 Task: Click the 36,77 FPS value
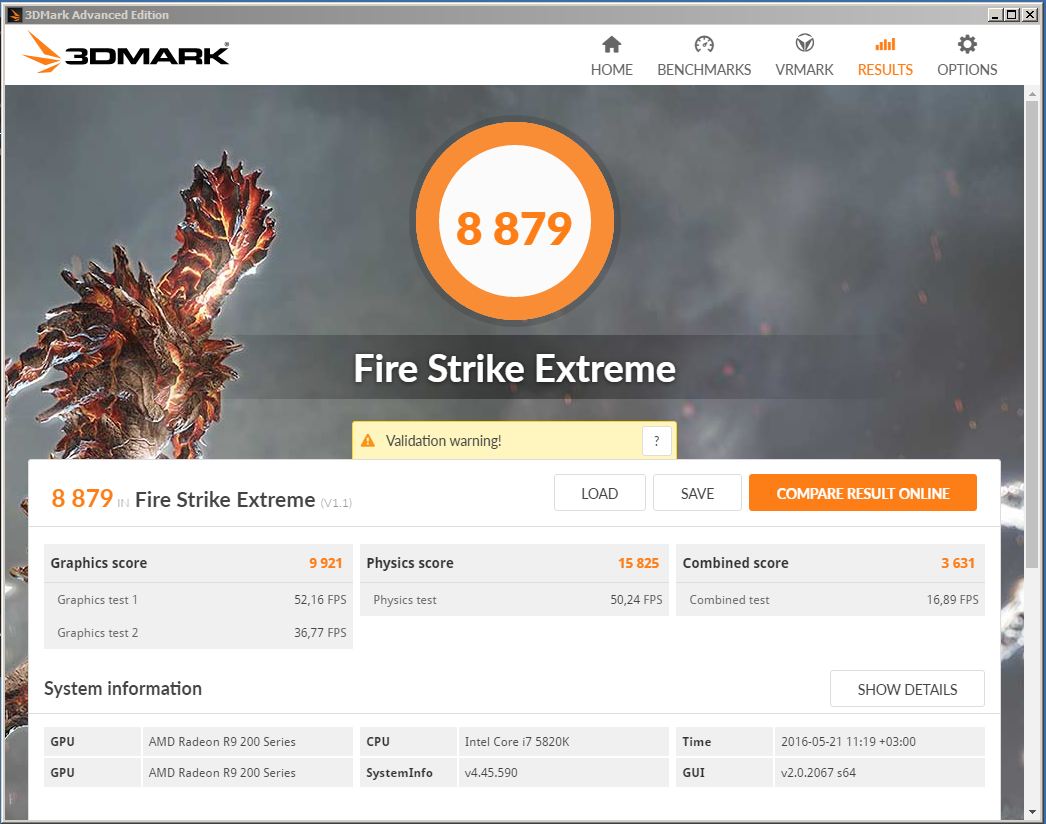(x=320, y=633)
